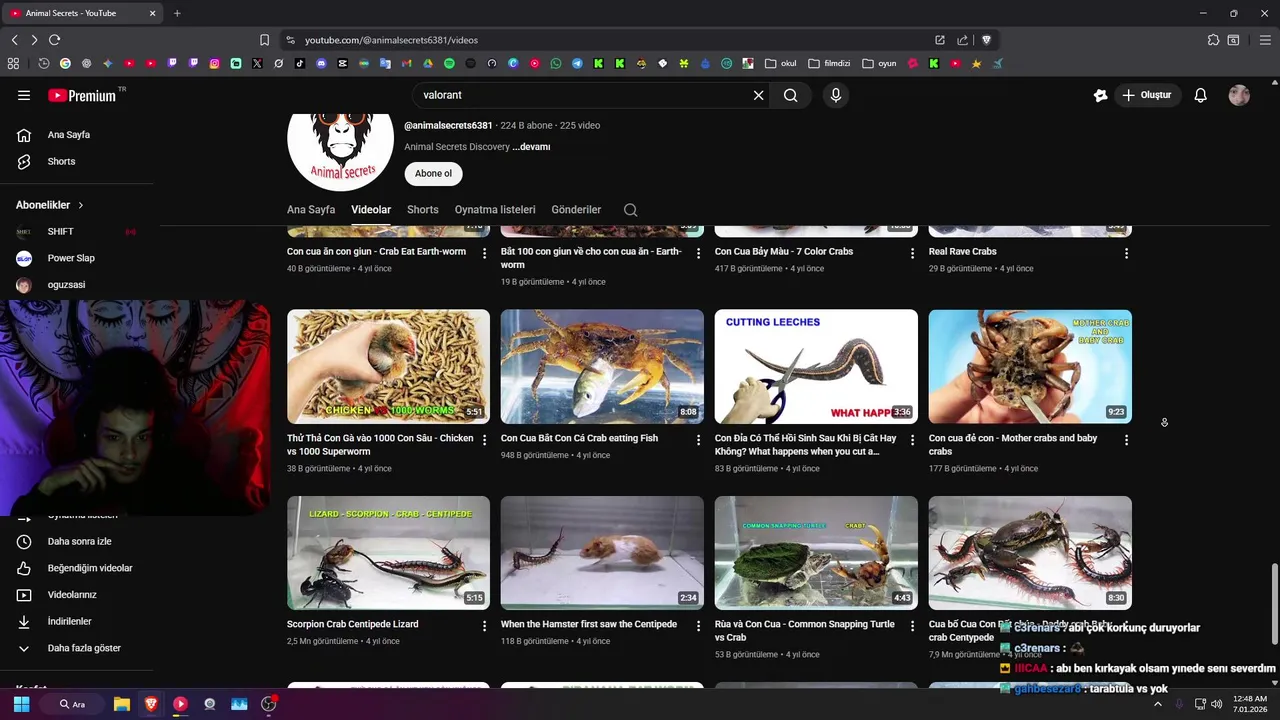Open the okul bookmarks folder

tap(781, 63)
